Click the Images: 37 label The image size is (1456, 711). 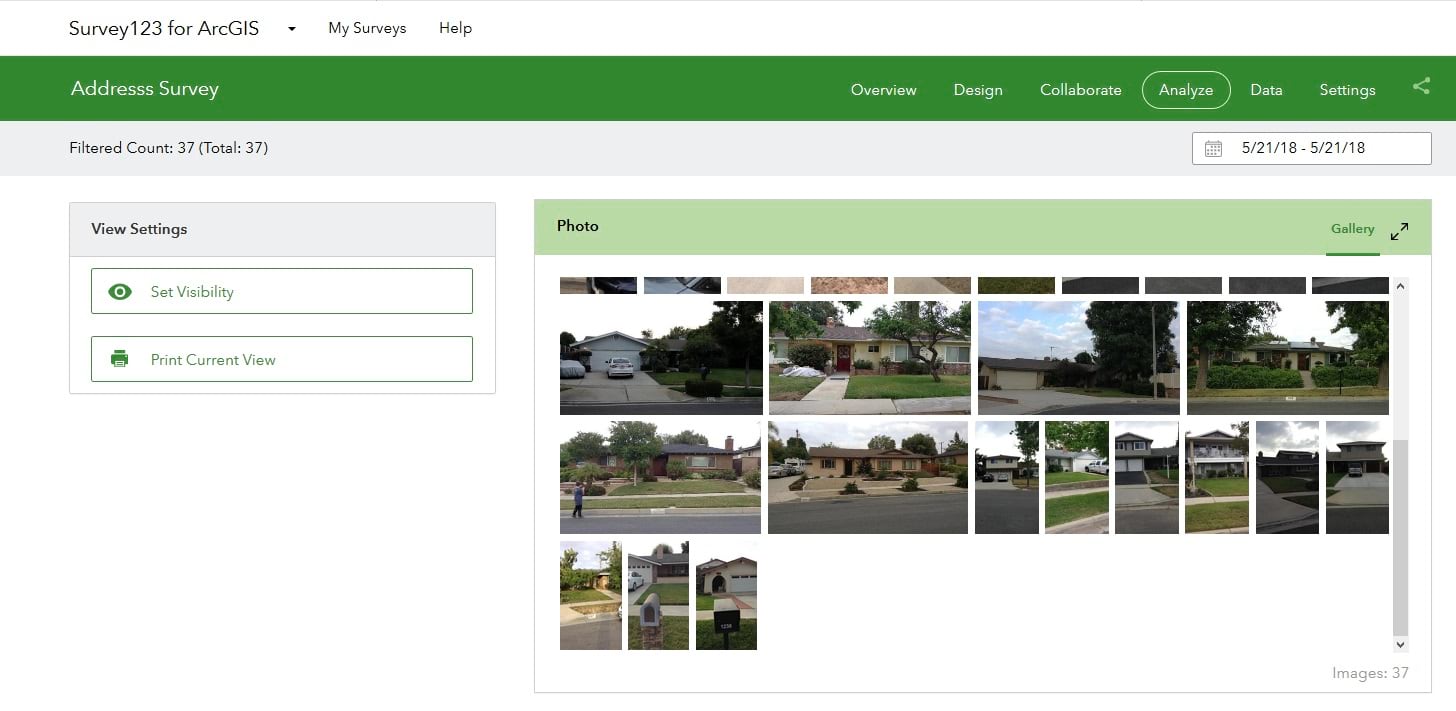click(1370, 673)
